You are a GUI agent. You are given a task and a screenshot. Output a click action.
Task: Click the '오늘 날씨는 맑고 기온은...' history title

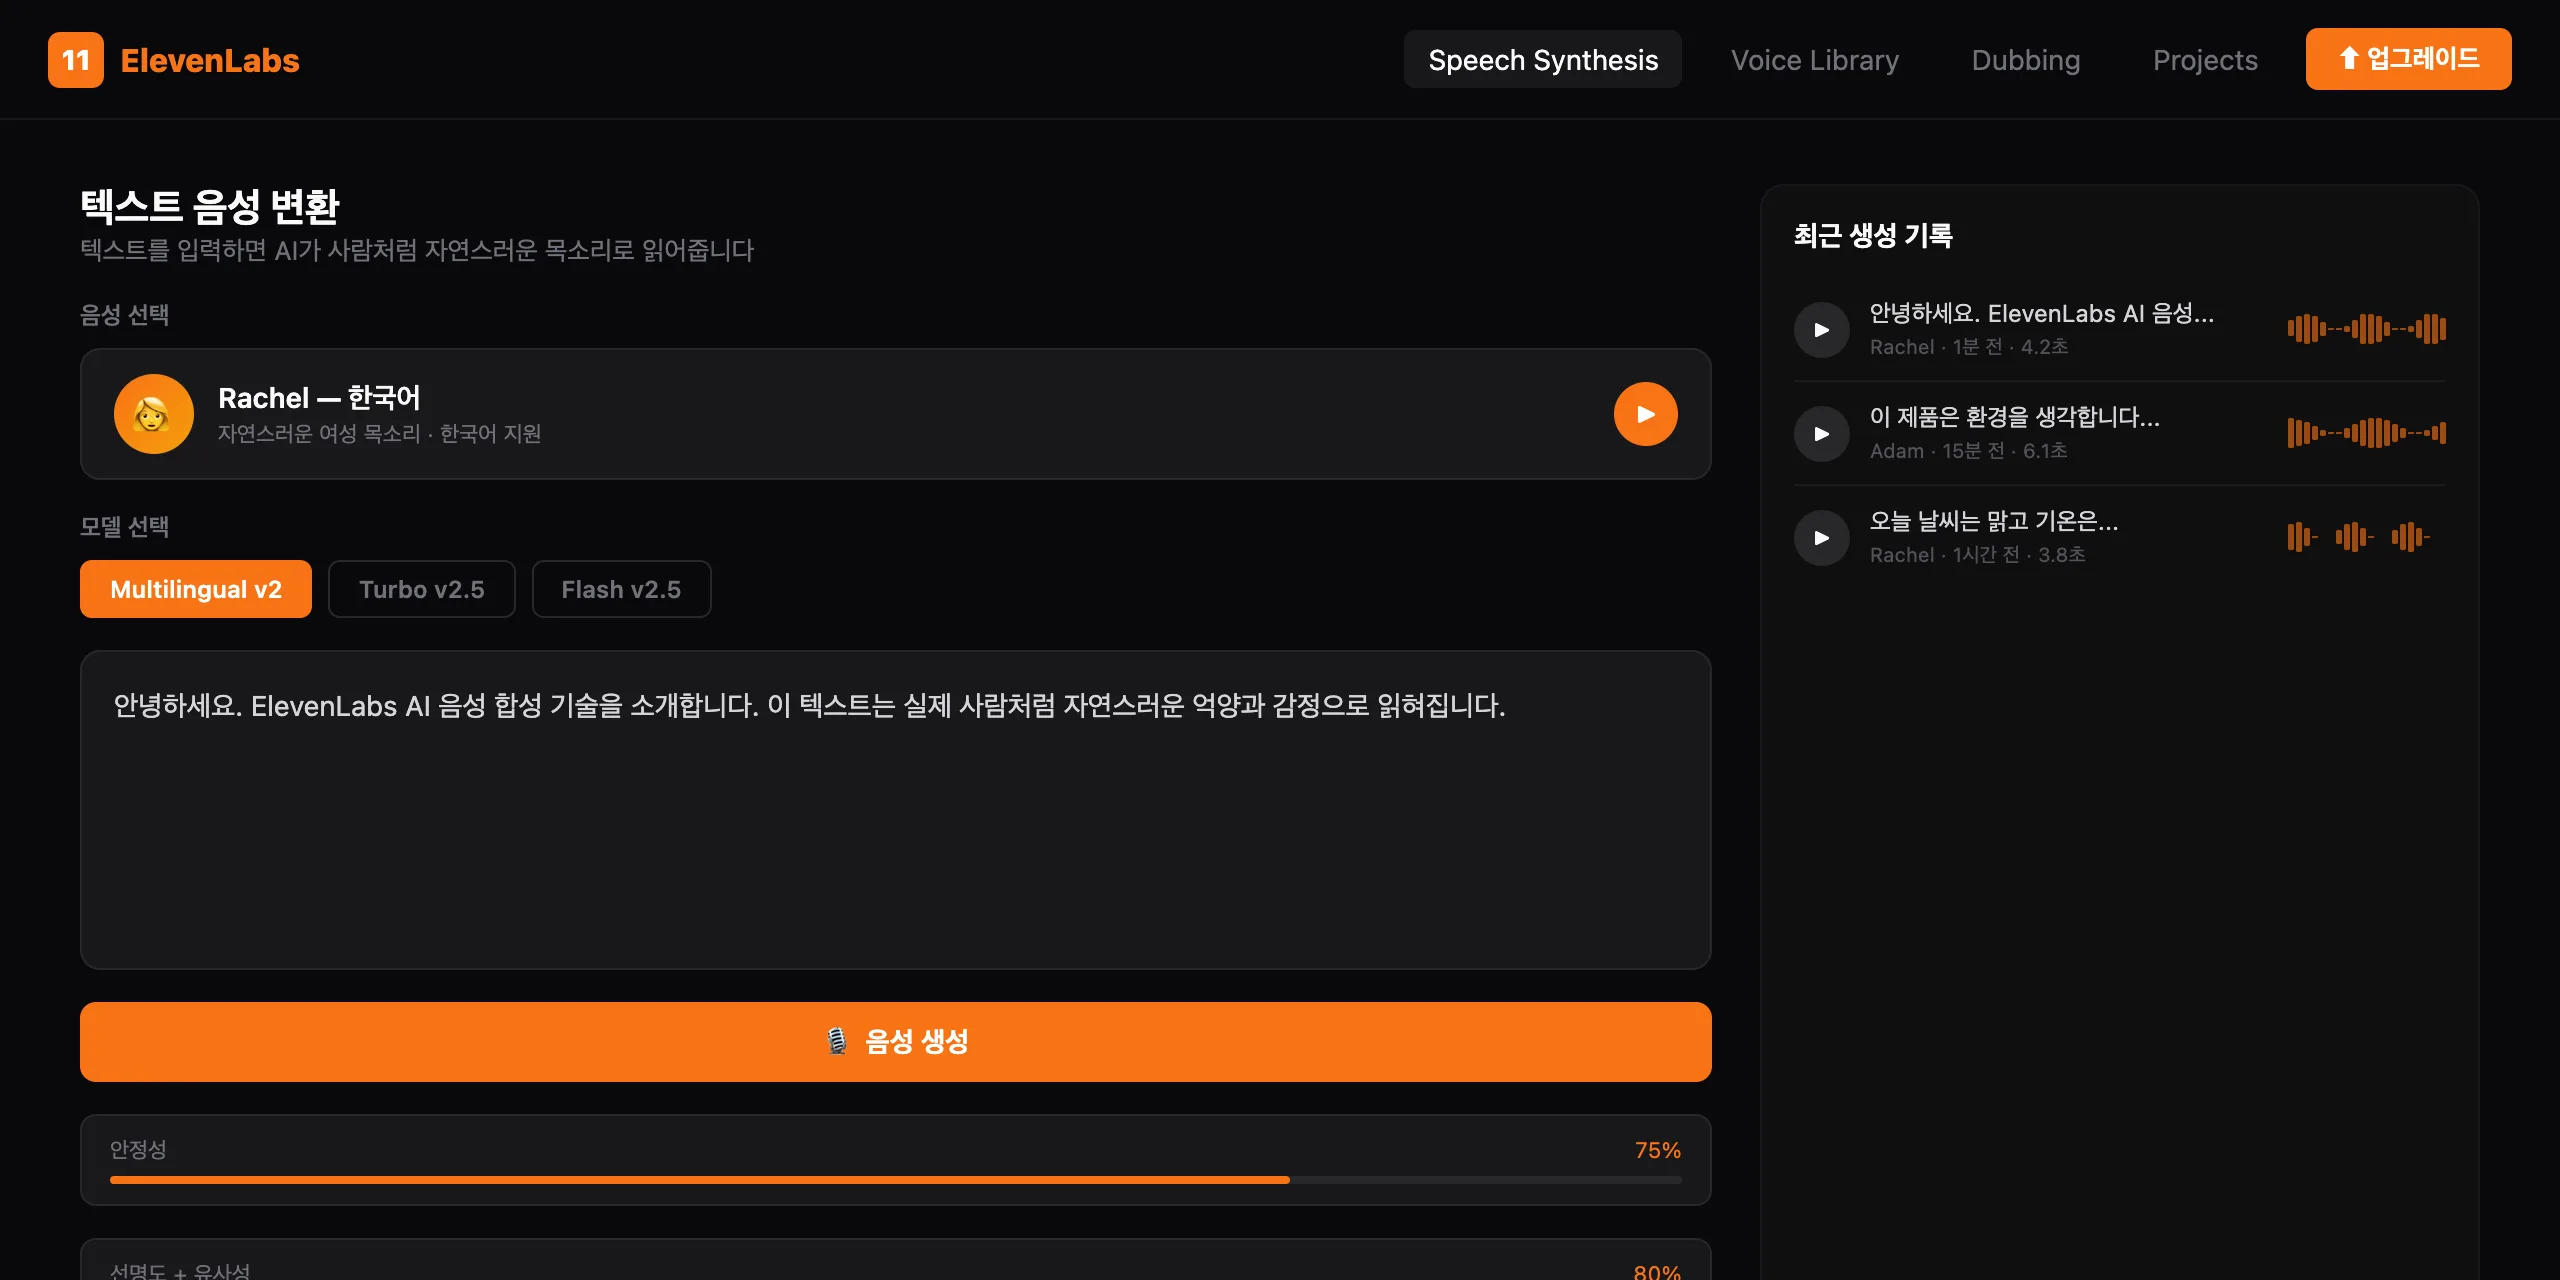(1994, 521)
